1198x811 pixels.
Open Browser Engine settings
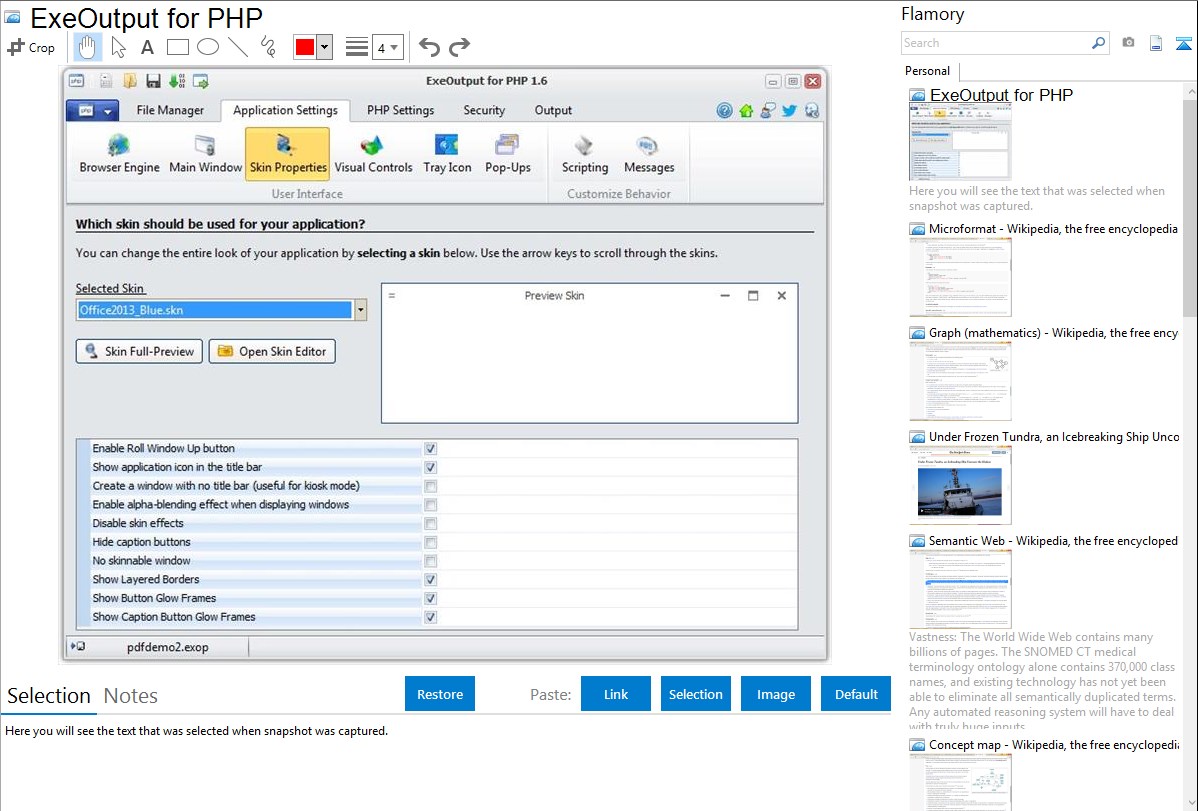click(x=119, y=154)
